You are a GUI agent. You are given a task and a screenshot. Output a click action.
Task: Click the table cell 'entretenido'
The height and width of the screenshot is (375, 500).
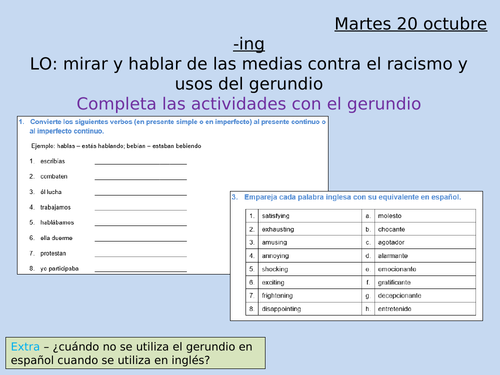click(425, 309)
